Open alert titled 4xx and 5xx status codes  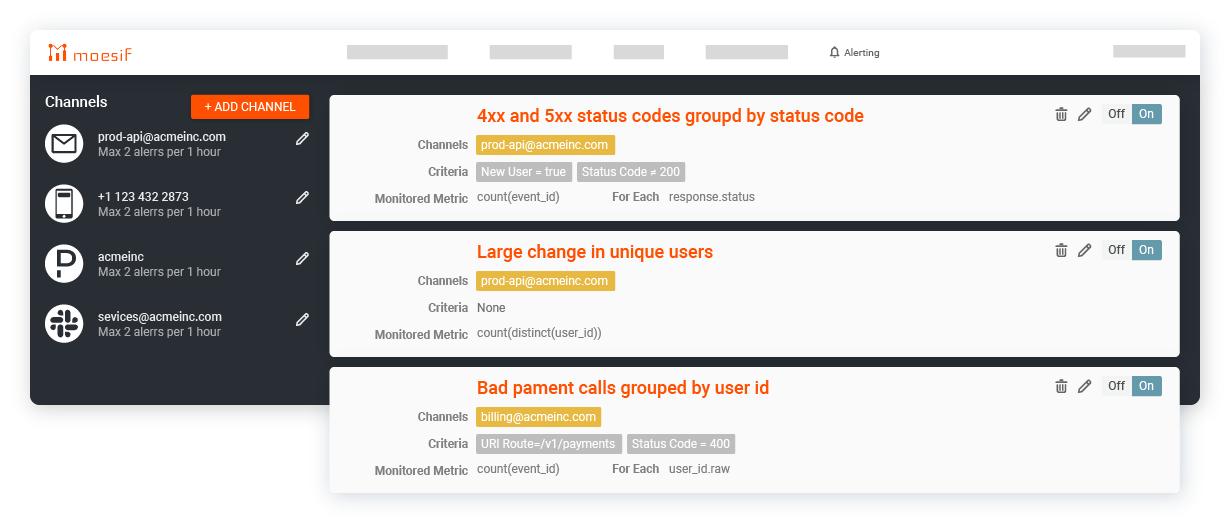pyautogui.click(x=670, y=116)
